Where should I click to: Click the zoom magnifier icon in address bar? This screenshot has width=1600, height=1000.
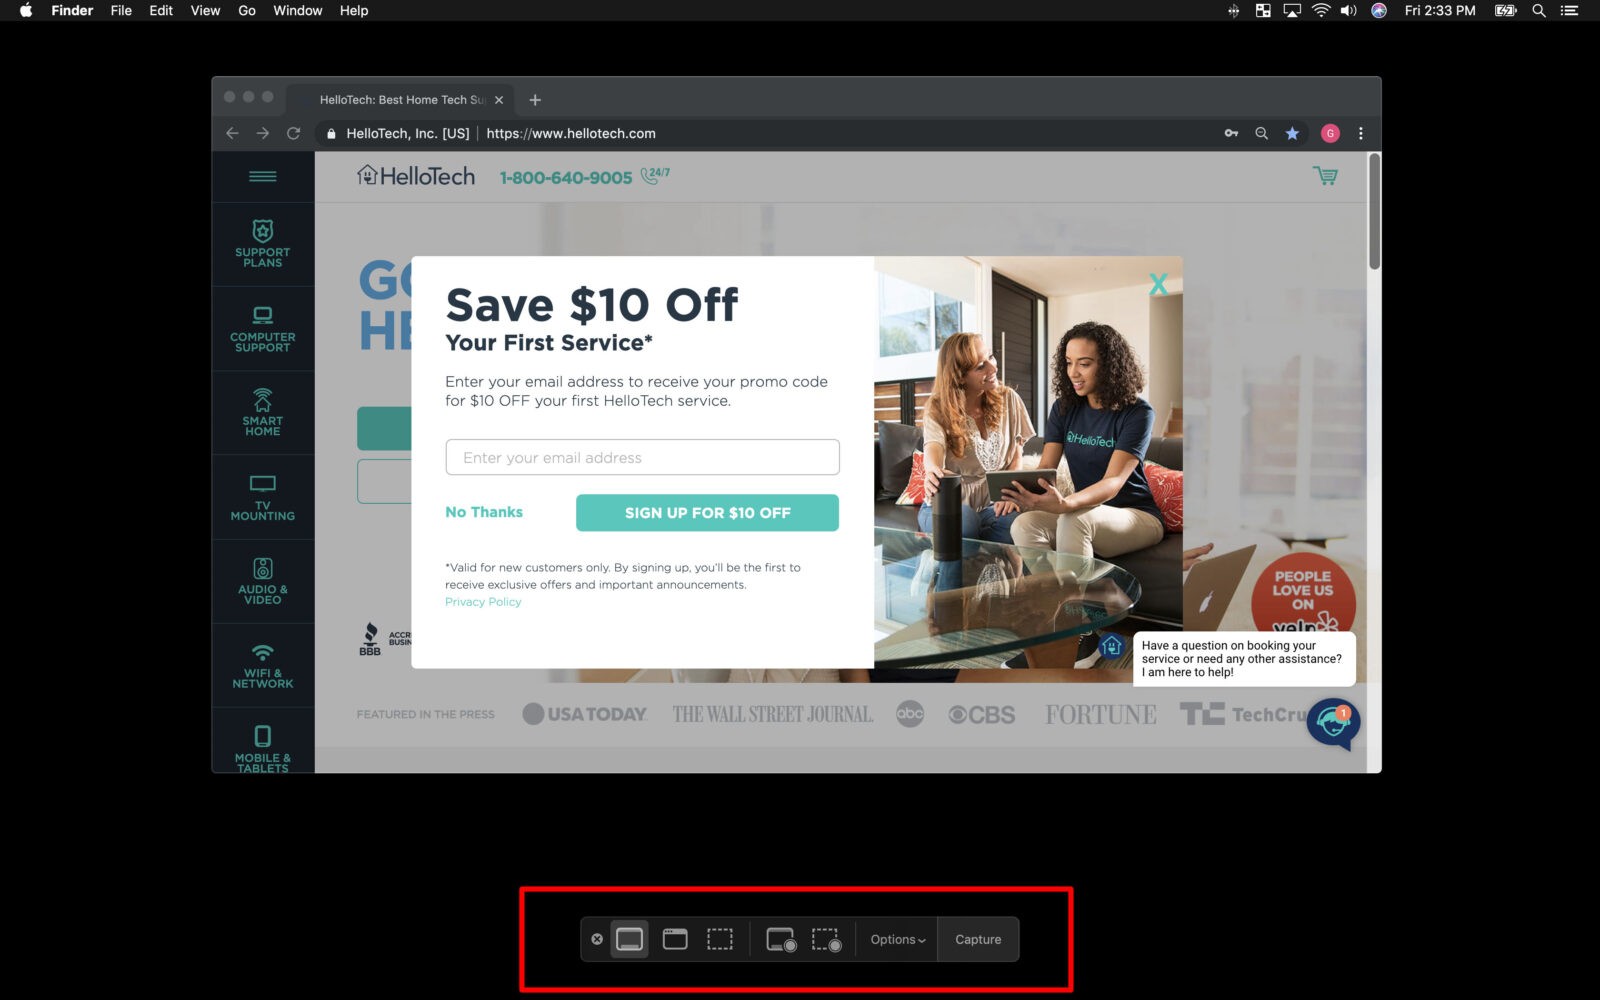tap(1262, 133)
